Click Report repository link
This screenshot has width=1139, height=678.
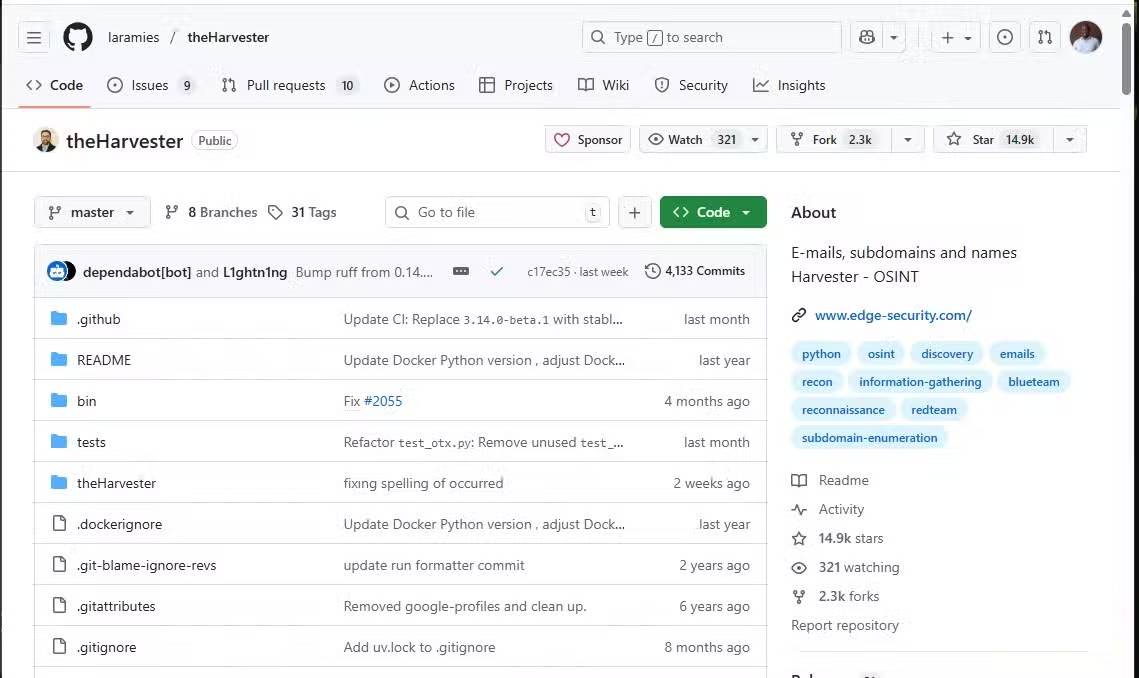(845, 625)
